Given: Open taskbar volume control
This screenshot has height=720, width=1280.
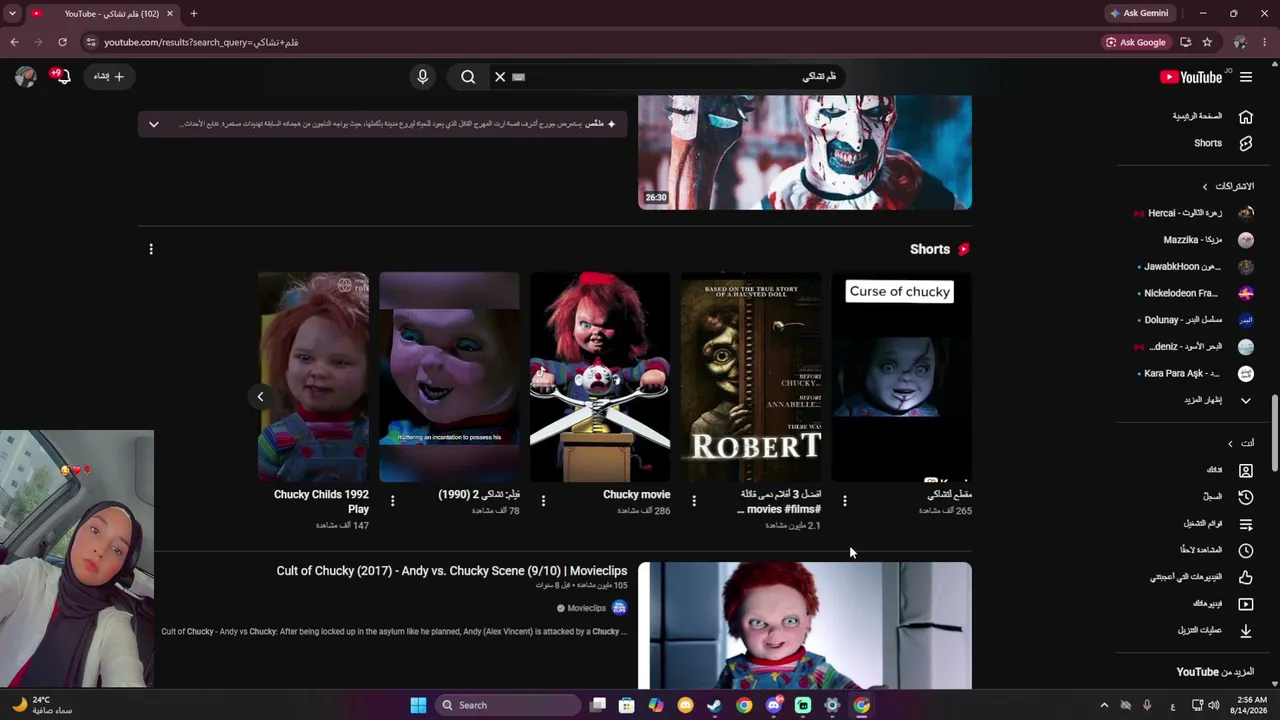Looking at the screenshot, I should click(x=1213, y=705).
